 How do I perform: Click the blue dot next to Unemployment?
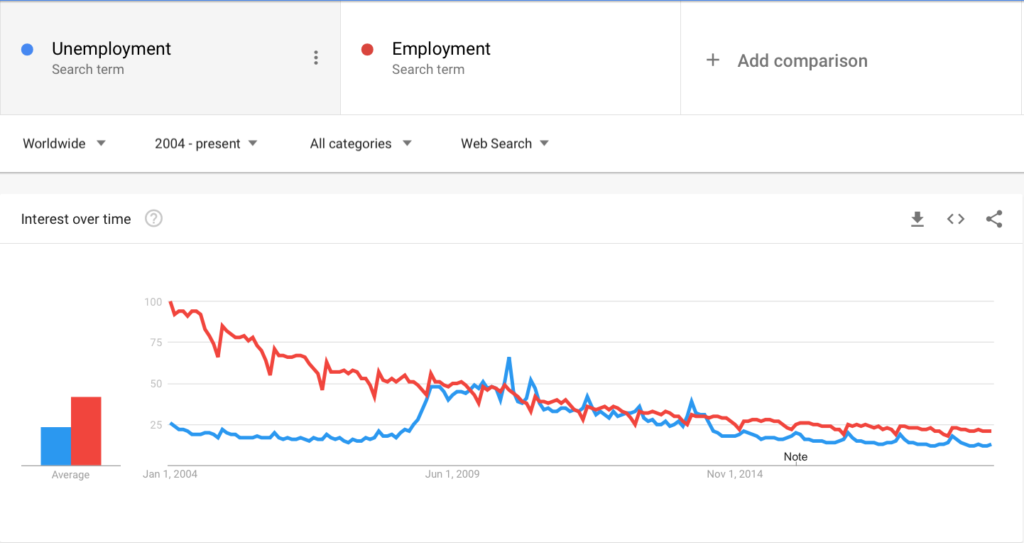pos(27,49)
